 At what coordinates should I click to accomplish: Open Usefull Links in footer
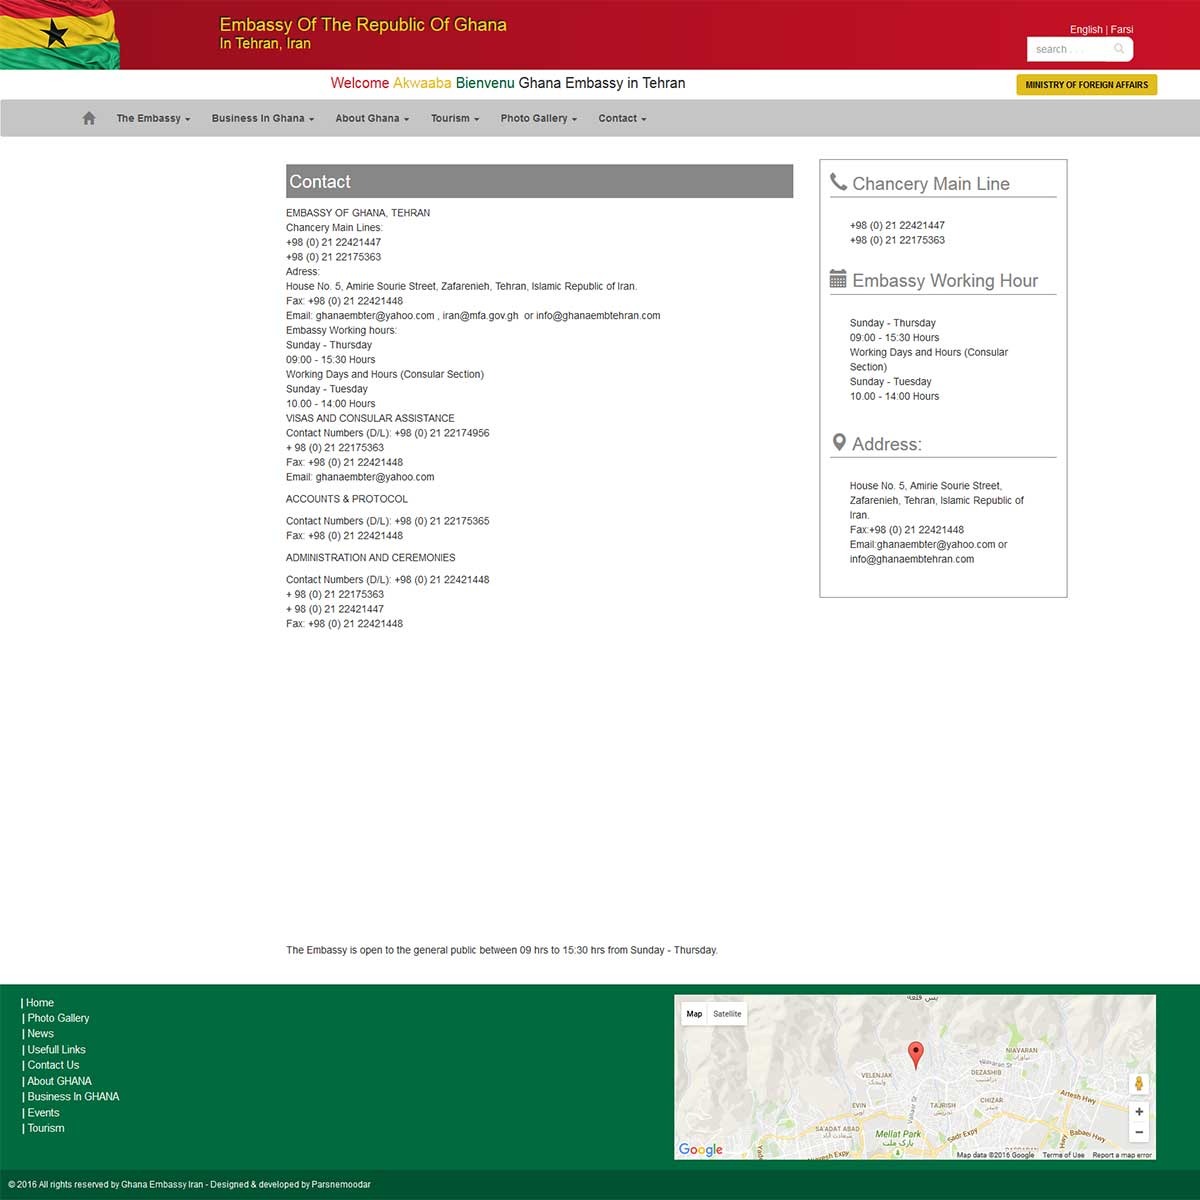point(56,1049)
